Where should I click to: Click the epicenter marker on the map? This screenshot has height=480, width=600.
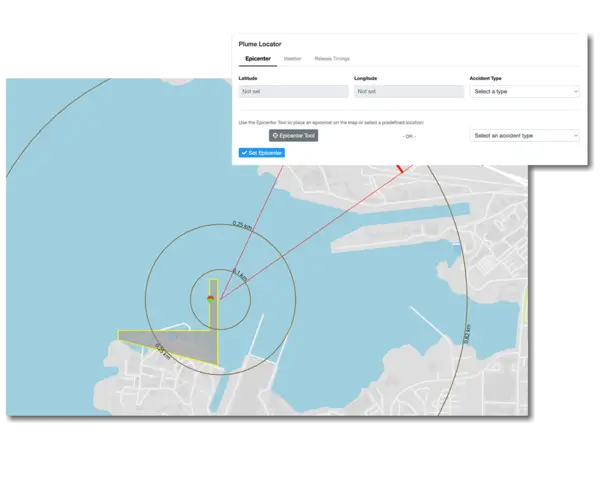pos(210,299)
